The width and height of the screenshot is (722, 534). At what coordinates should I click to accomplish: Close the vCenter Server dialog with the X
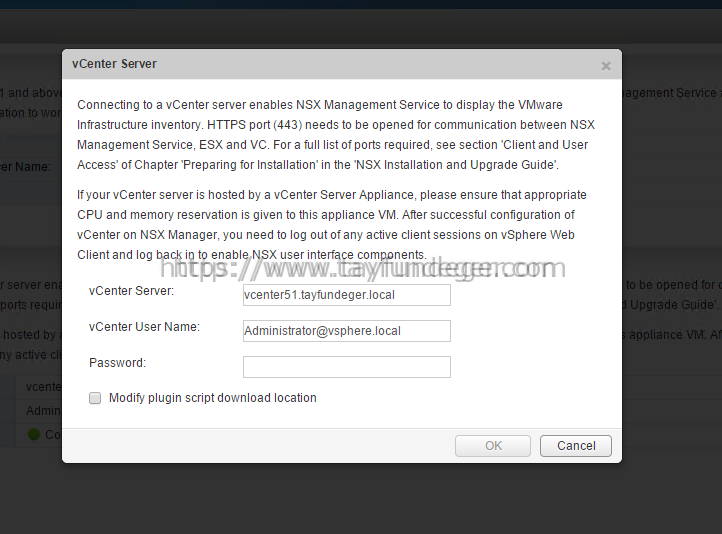pyautogui.click(x=606, y=66)
